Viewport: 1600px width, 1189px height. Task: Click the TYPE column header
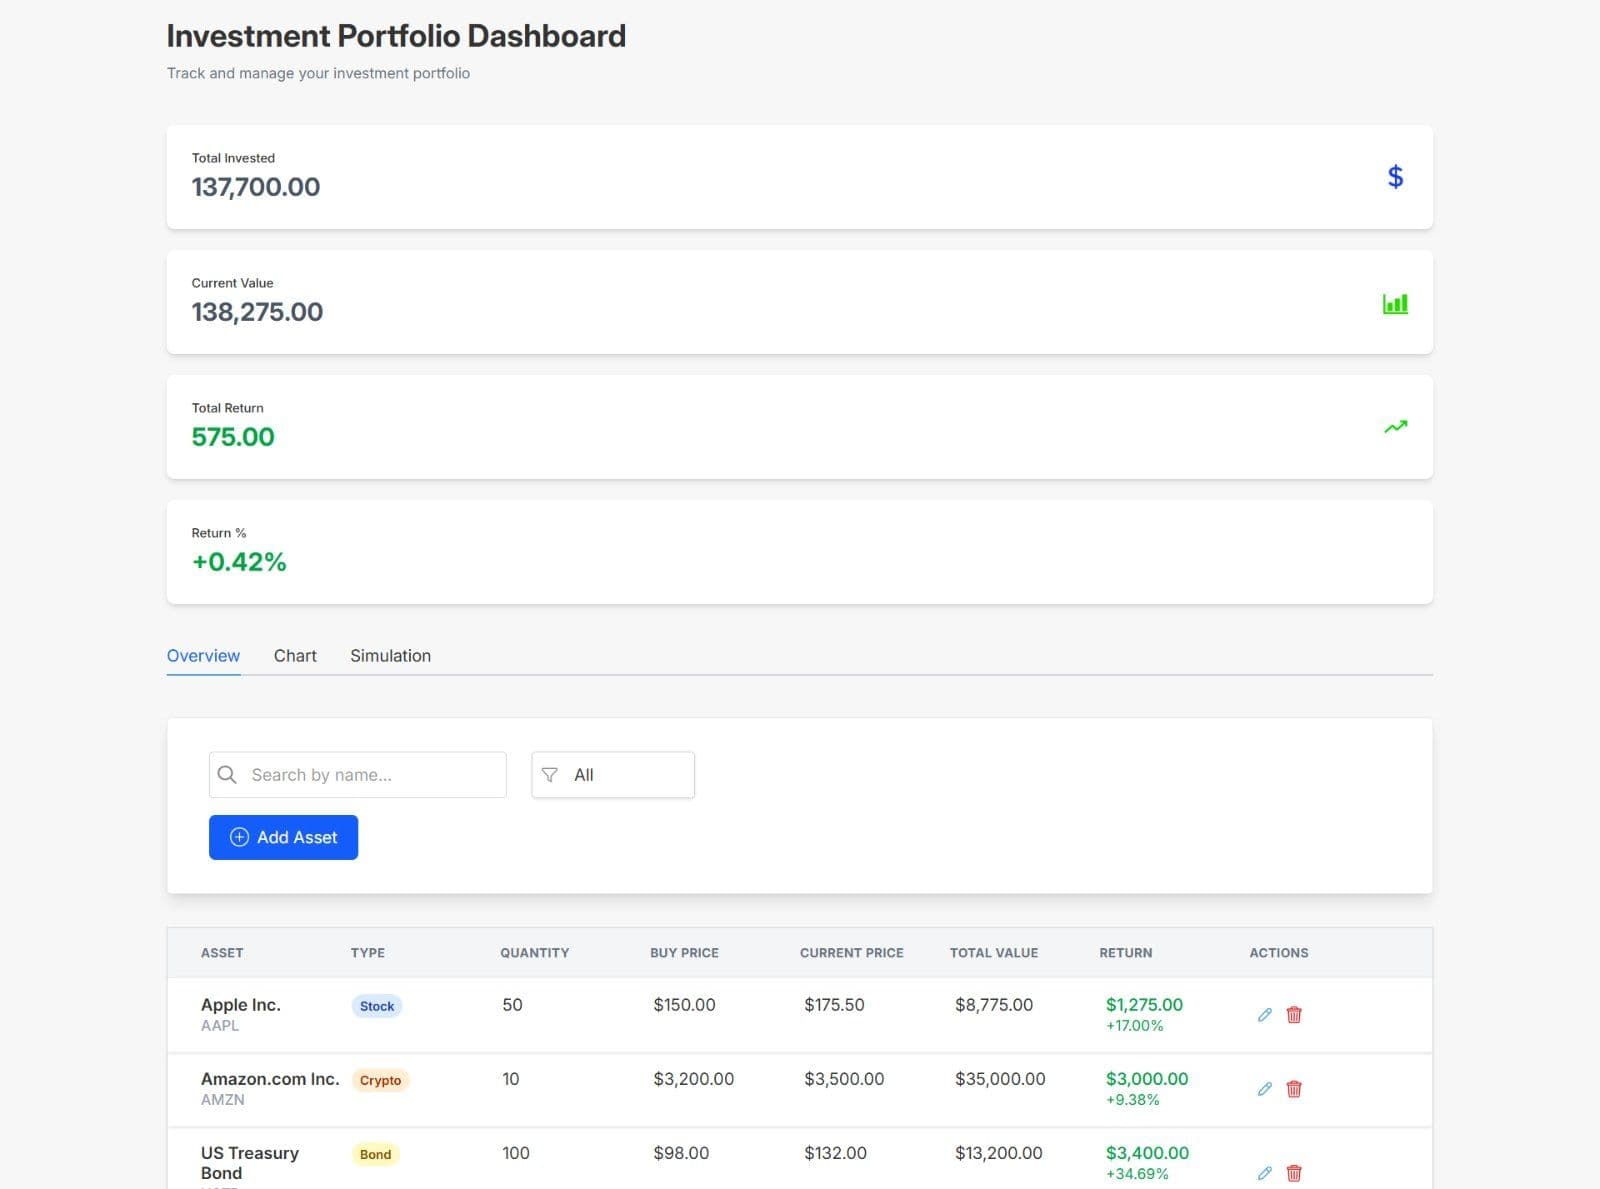click(x=368, y=953)
